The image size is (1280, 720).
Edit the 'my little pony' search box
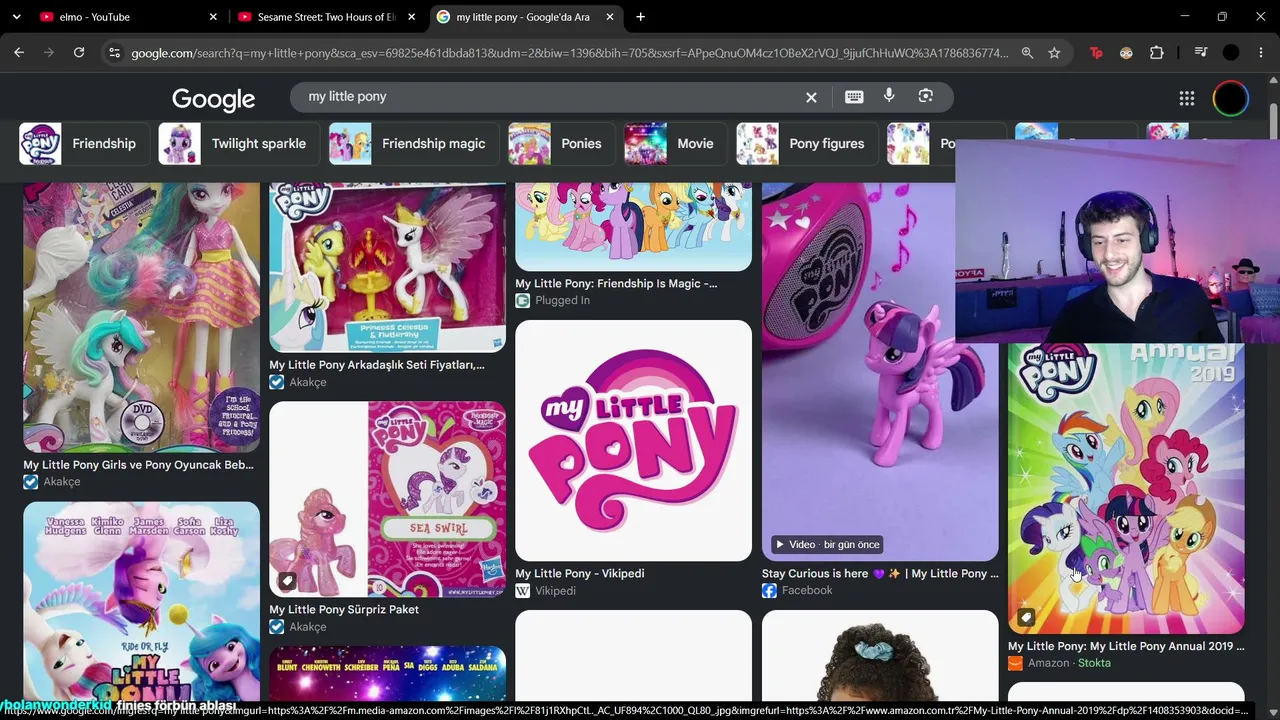click(550, 97)
